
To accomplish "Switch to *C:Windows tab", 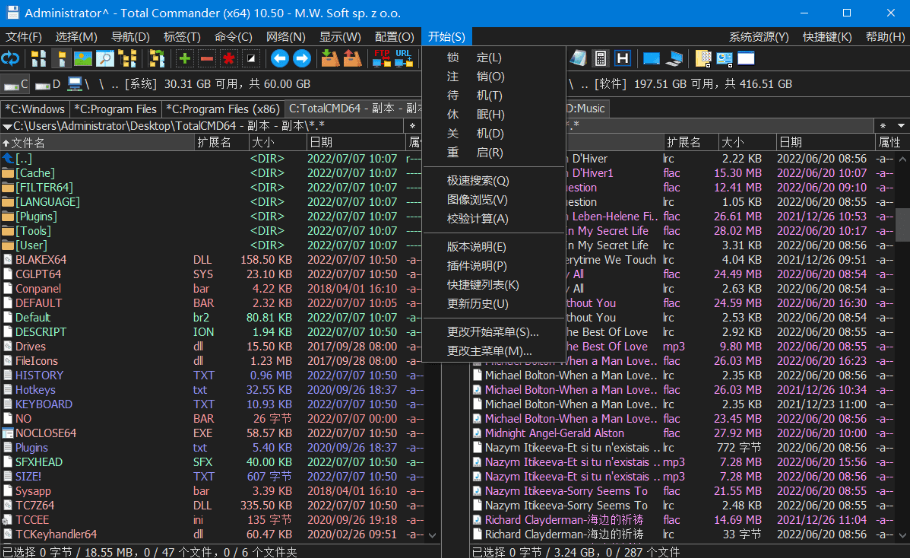I will 35,109.
